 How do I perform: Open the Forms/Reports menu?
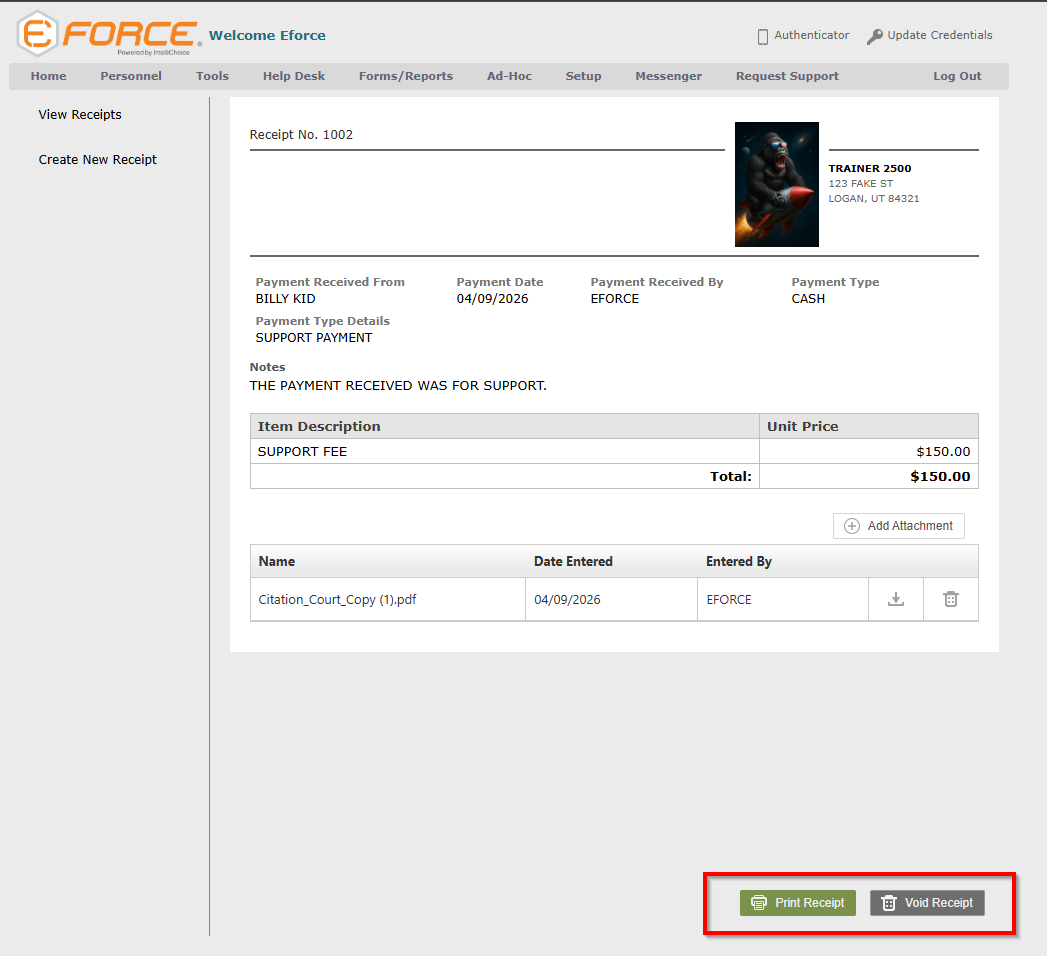[x=406, y=76]
